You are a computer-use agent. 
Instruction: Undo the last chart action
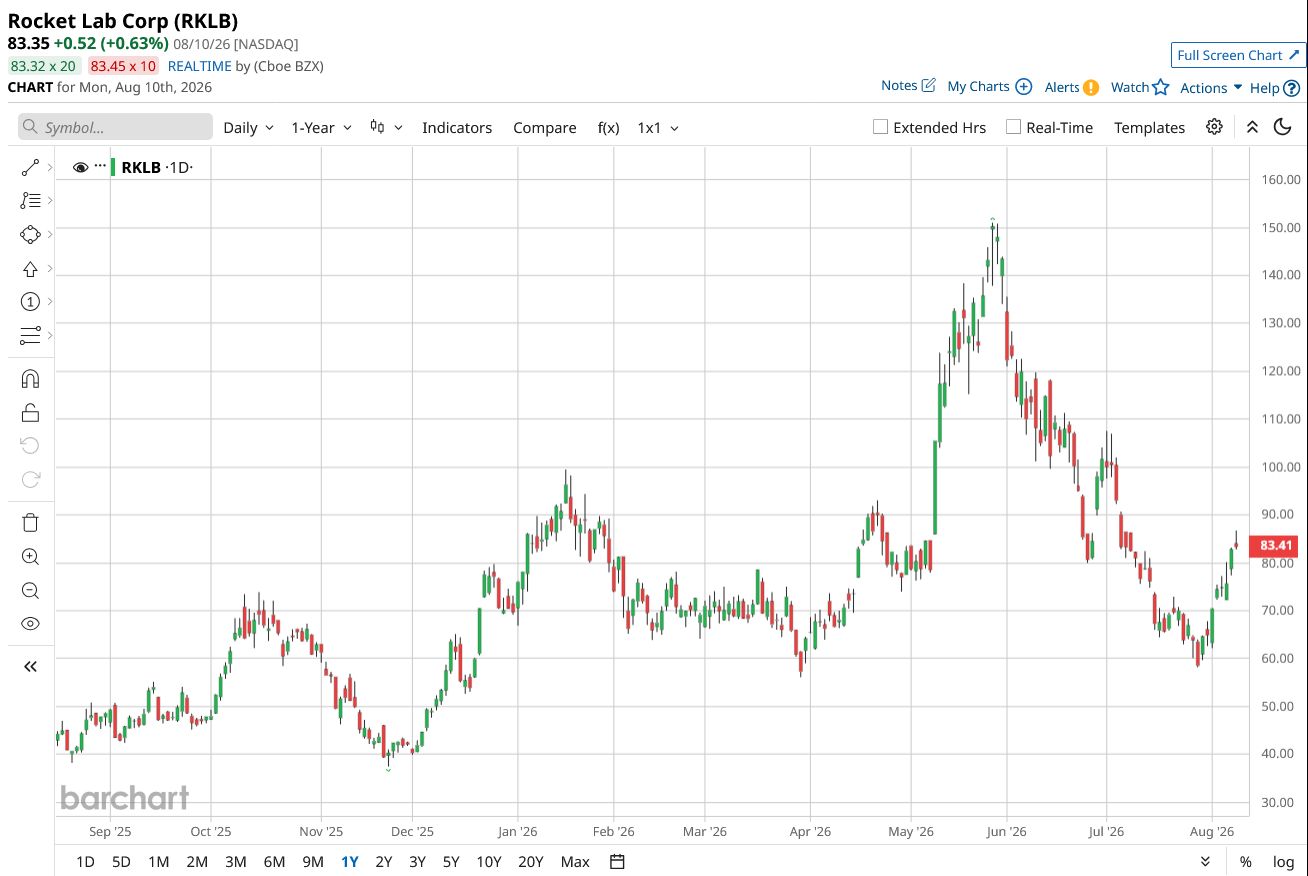30,445
